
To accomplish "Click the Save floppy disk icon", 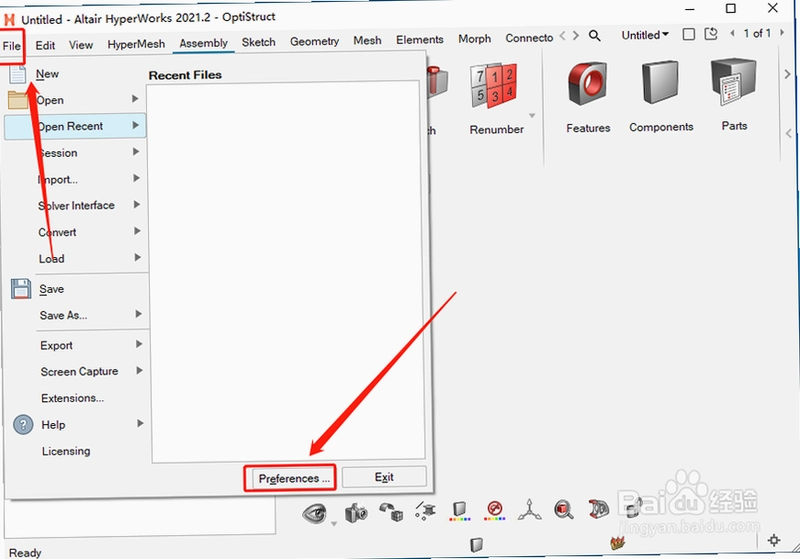I will tap(21, 289).
